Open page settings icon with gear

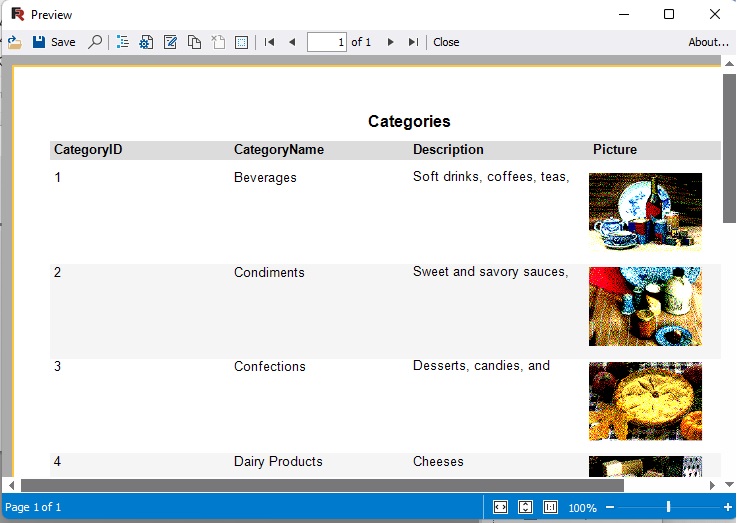click(x=146, y=42)
